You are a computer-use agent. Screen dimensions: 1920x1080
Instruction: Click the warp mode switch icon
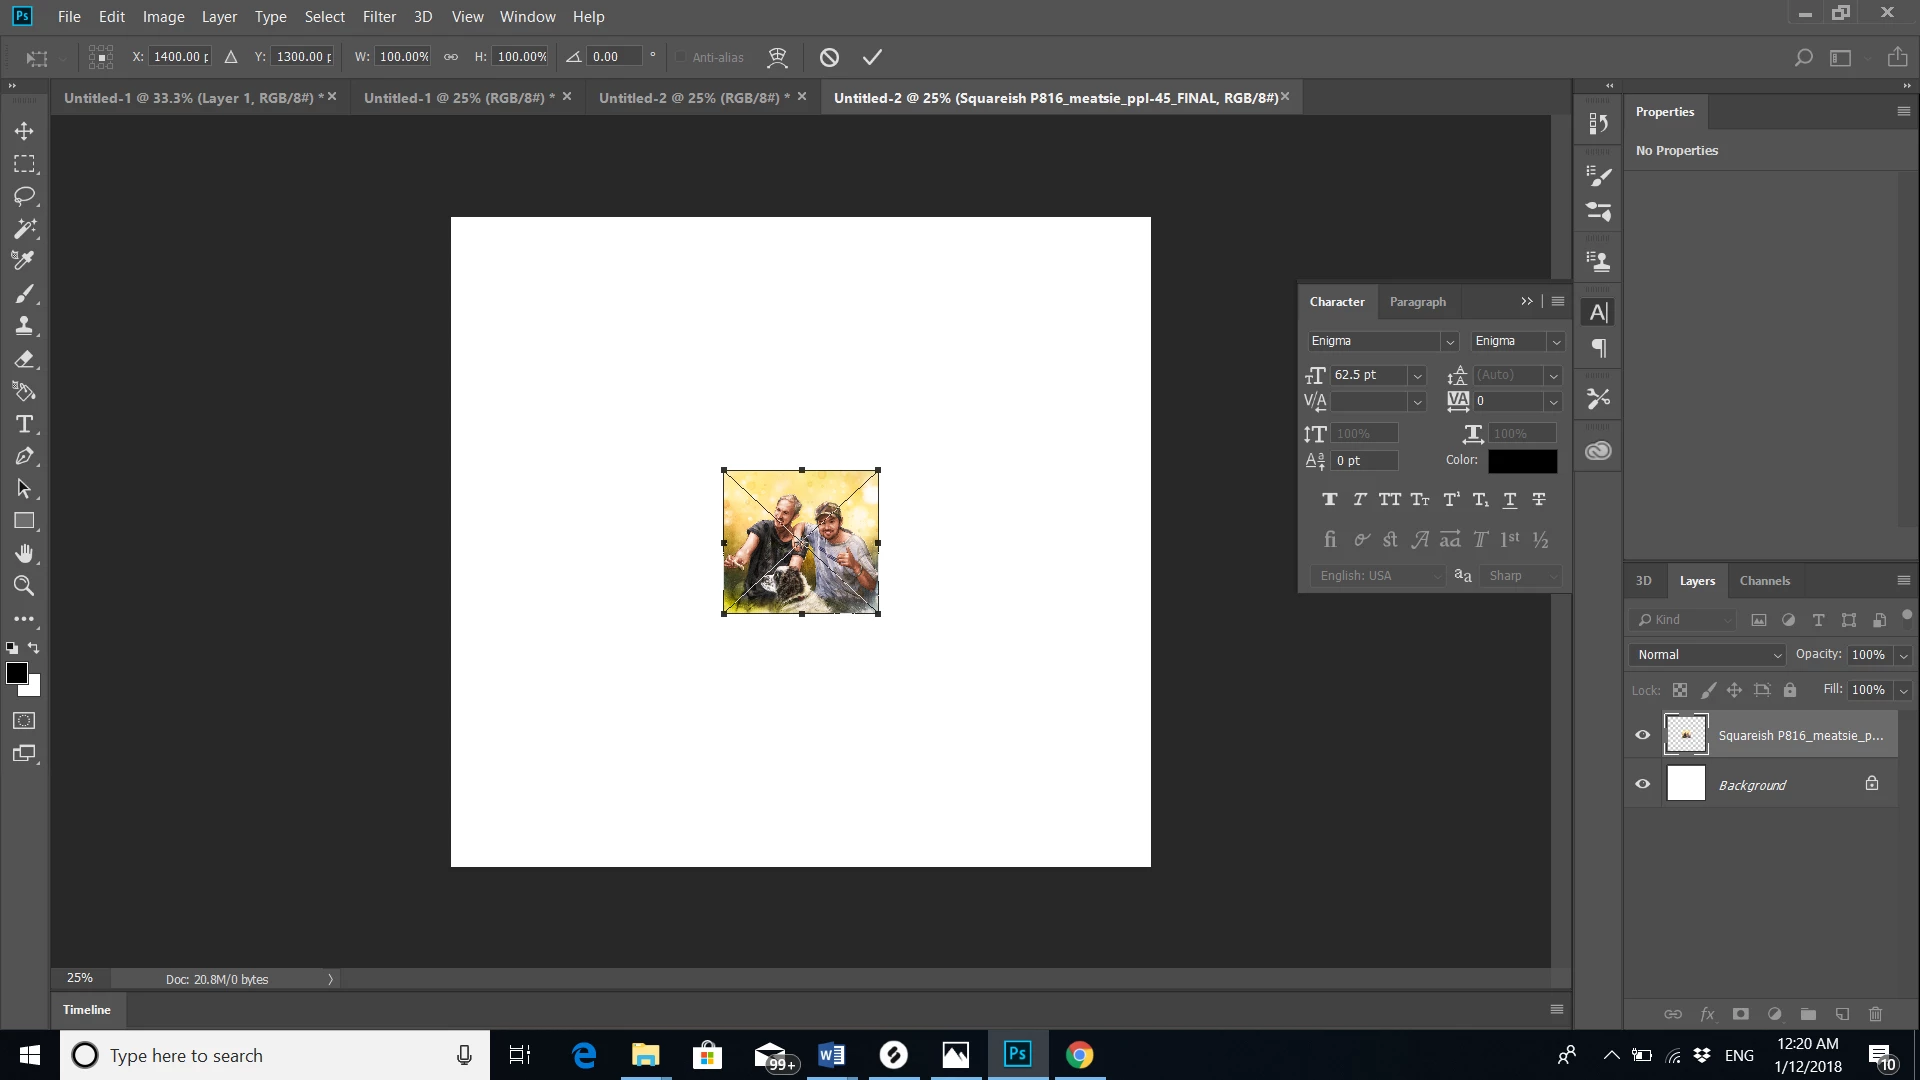point(777,57)
